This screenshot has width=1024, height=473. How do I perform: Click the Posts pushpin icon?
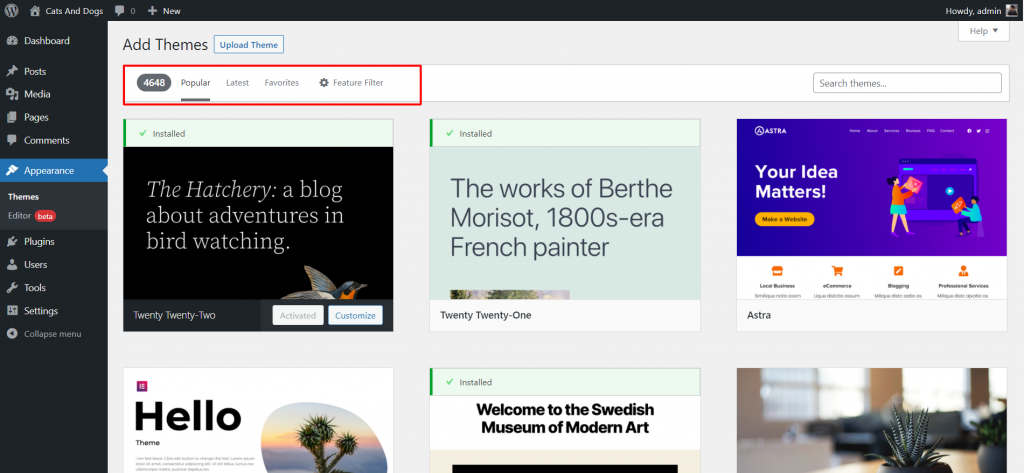pyautogui.click(x=12, y=71)
